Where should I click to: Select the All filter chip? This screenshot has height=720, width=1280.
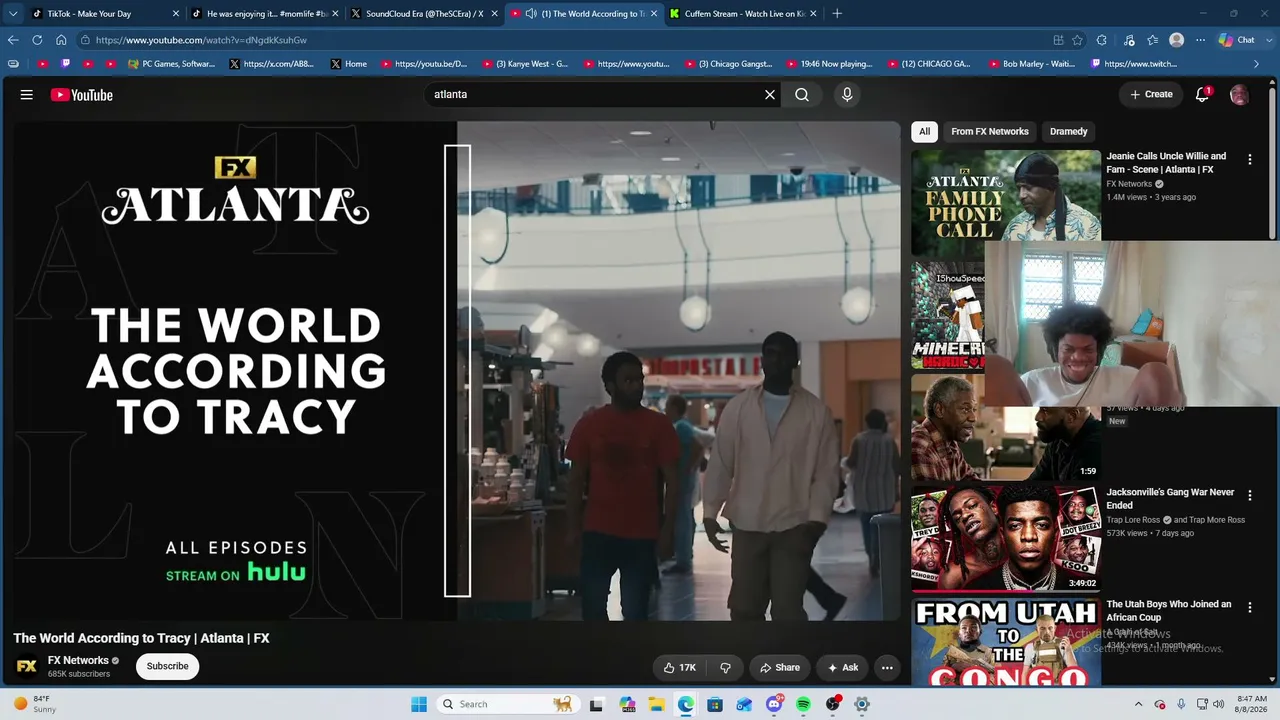pos(925,131)
